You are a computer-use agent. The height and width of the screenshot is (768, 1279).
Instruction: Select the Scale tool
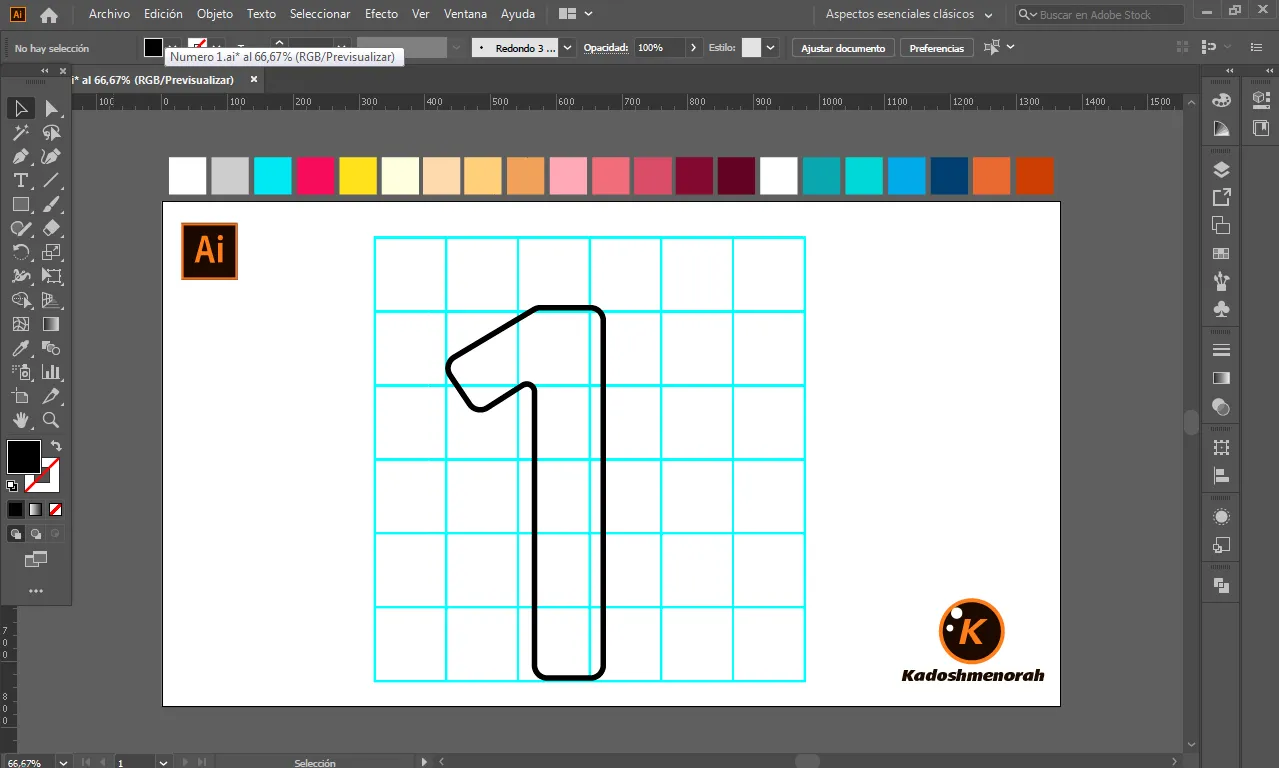(51, 252)
